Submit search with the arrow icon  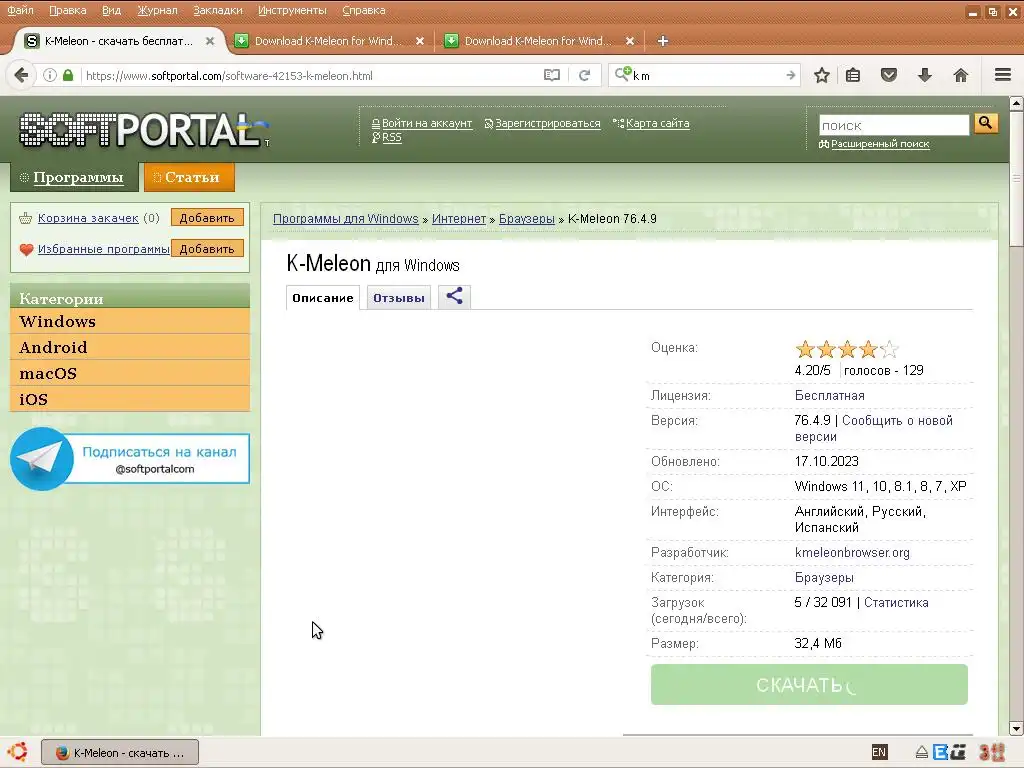790,75
